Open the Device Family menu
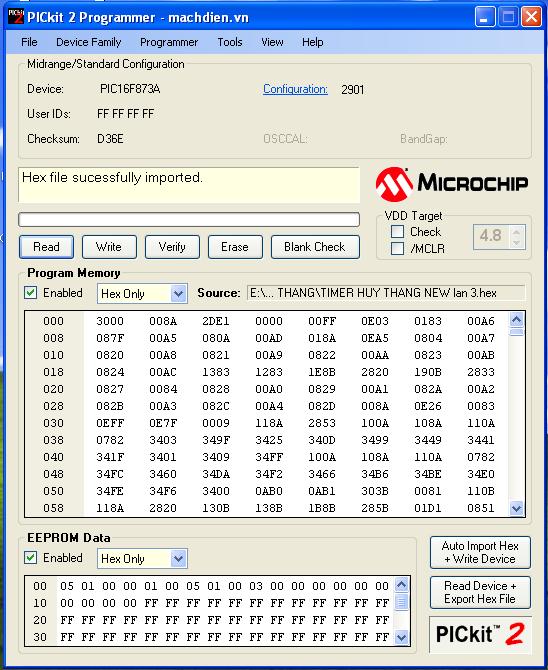 88,42
